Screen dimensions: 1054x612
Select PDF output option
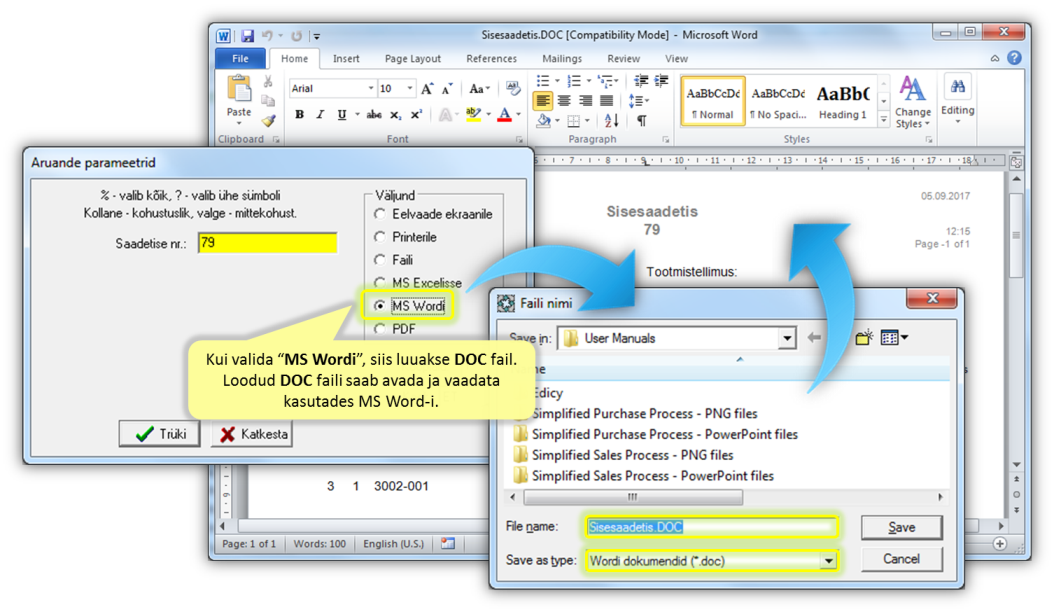coord(380,329)
